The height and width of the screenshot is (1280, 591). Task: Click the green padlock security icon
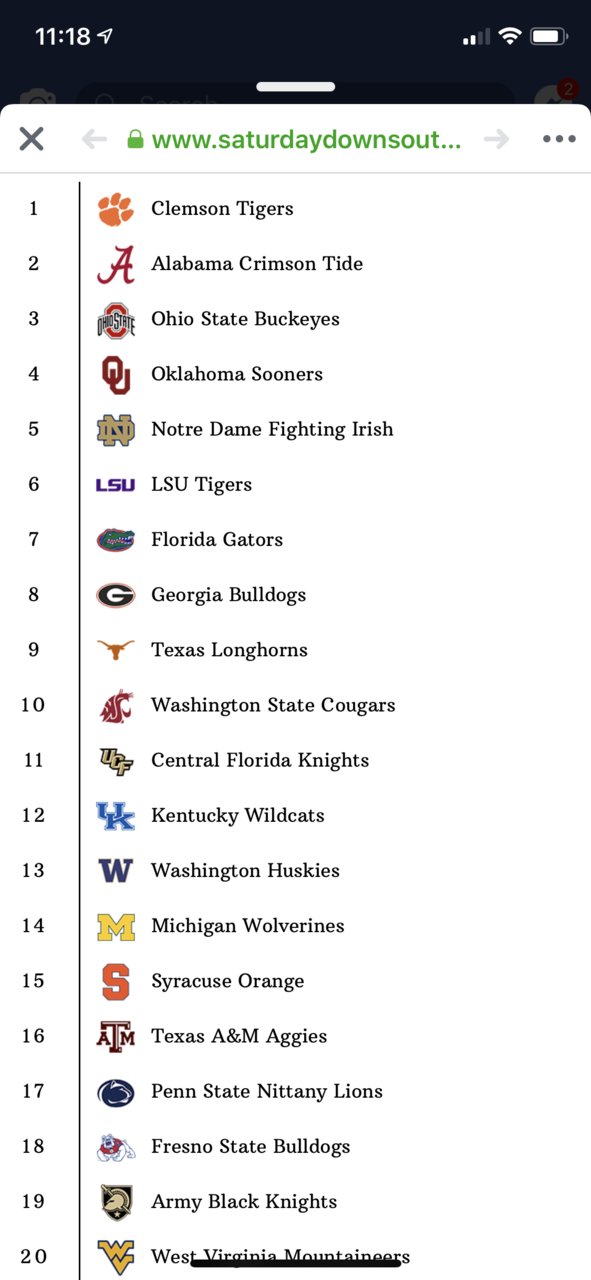click(x=136, y=139)
